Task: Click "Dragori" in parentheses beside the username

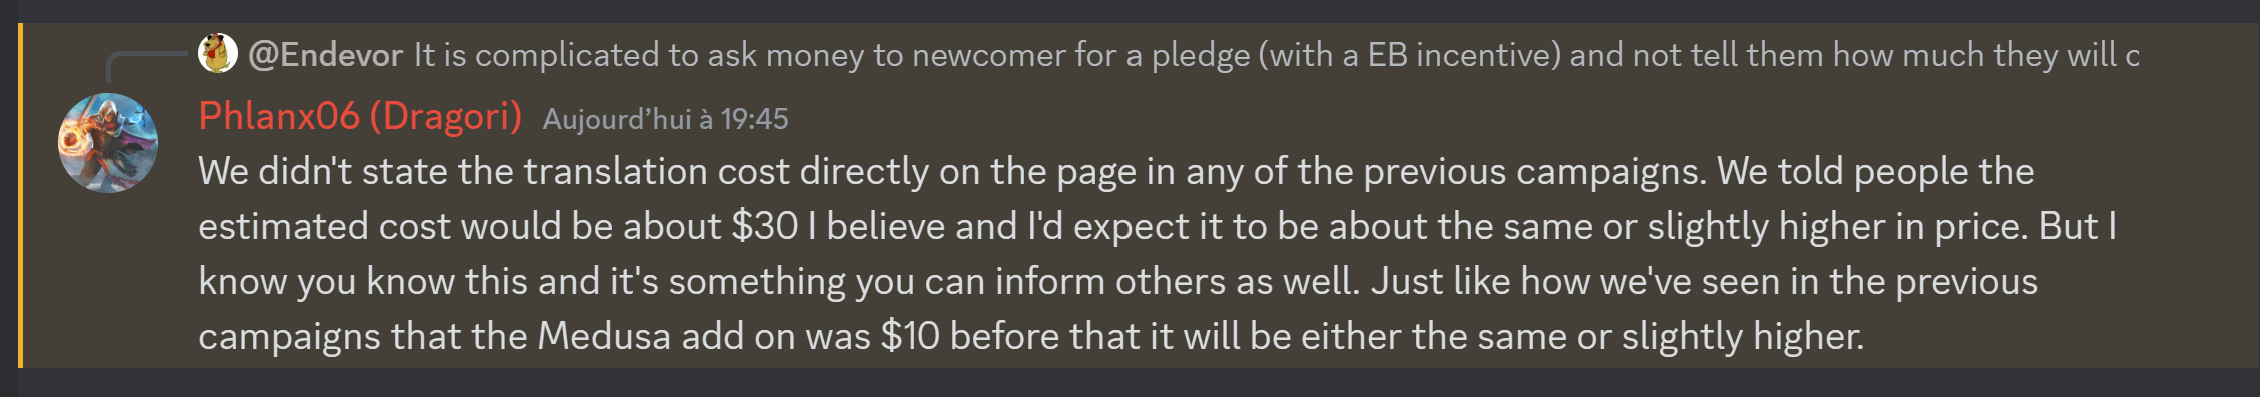Action: pyautogui.click(x=446, y=117)
